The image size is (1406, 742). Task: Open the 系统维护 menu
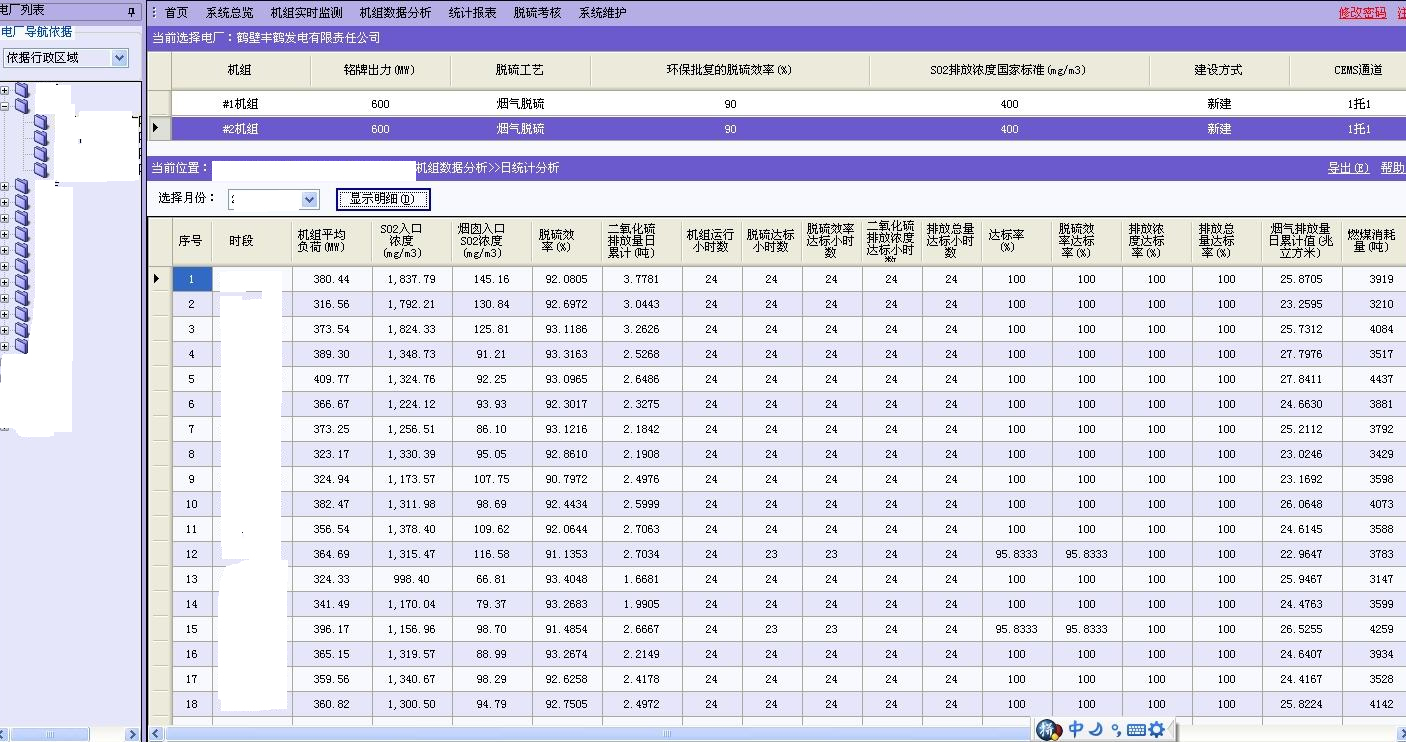coord(602,13)
